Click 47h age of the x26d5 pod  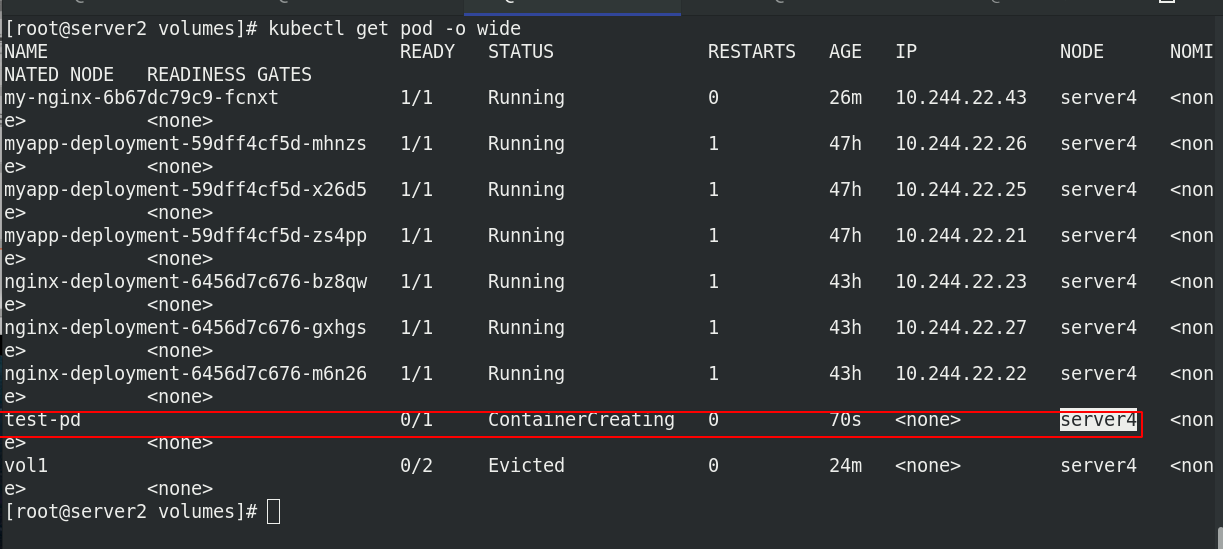point(845,190)
